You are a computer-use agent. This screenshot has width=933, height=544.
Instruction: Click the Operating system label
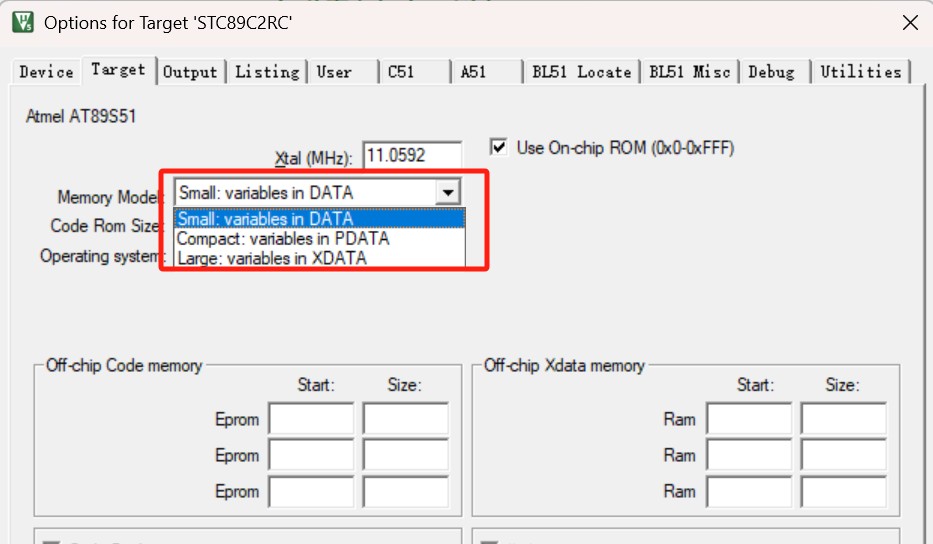coord(102,256)
